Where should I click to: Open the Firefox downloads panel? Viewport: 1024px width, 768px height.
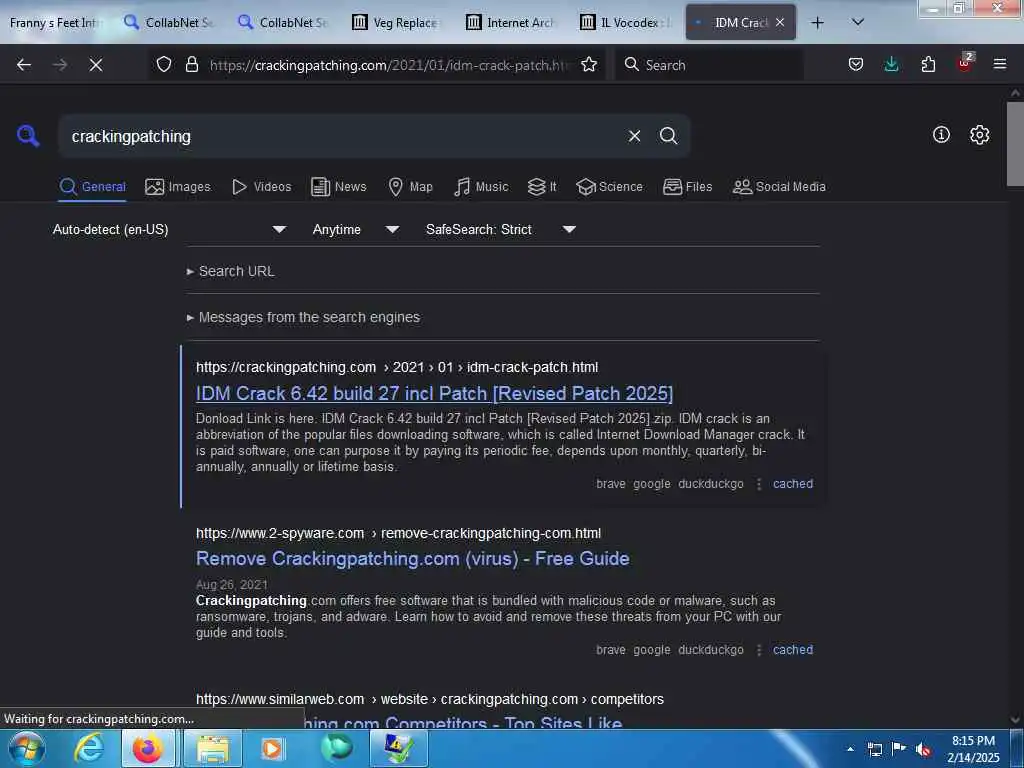pyautogui.click(x=891, y=65)
